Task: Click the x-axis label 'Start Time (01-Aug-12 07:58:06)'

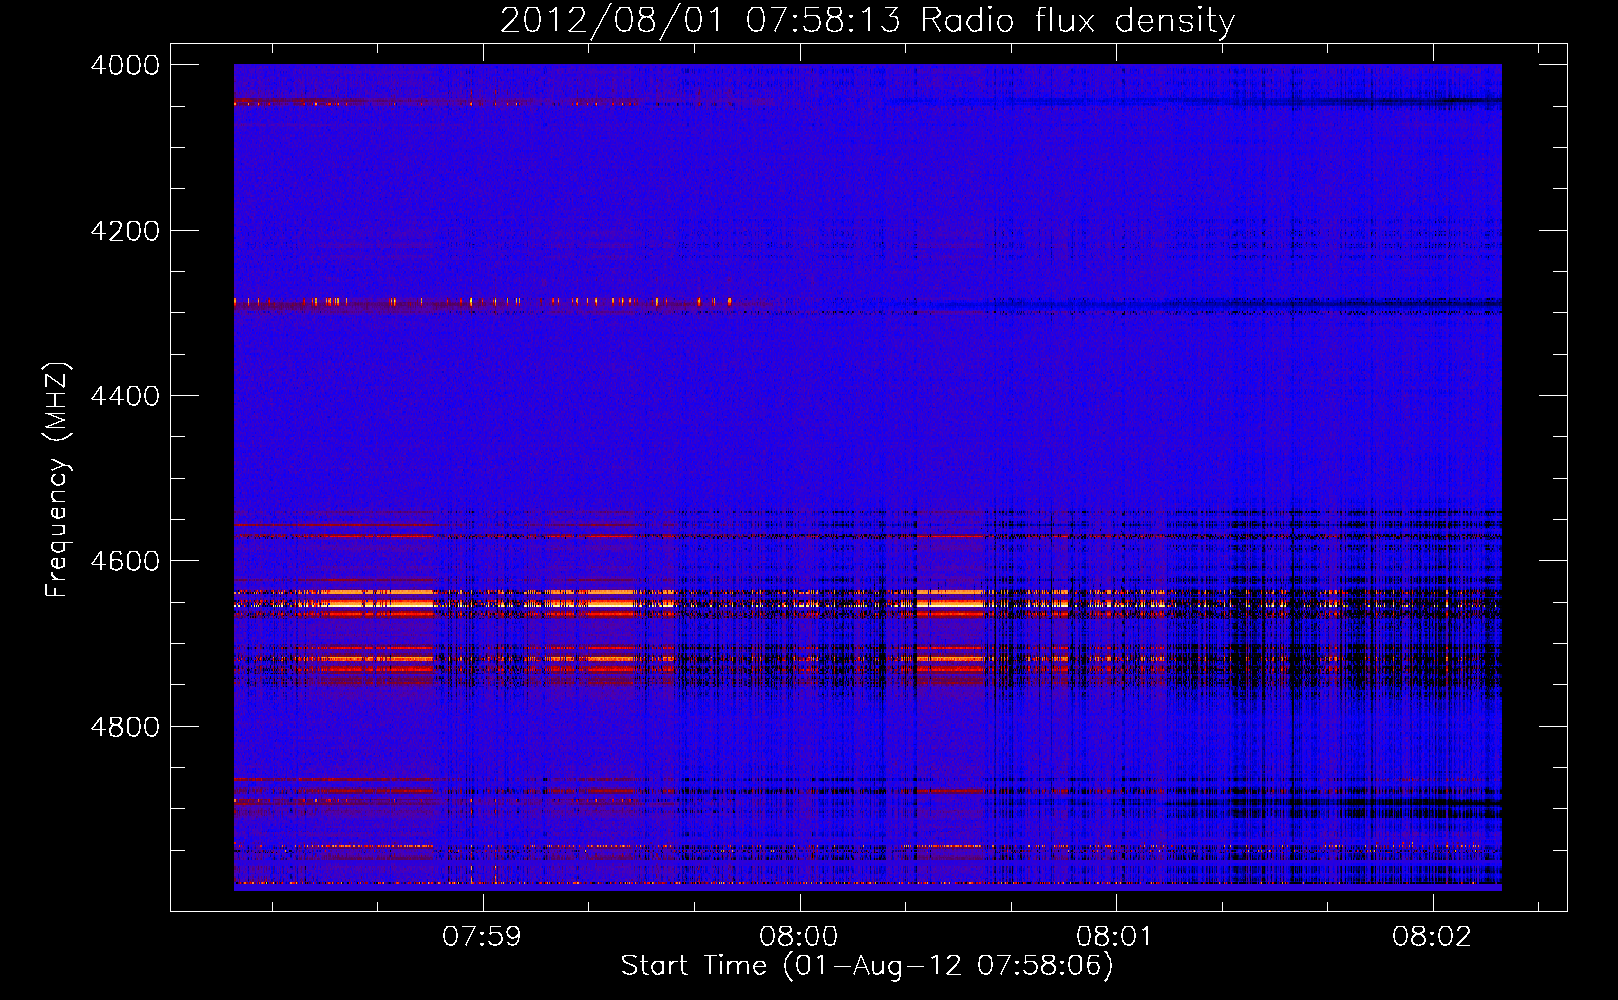Action: click(x=867, y=966)
